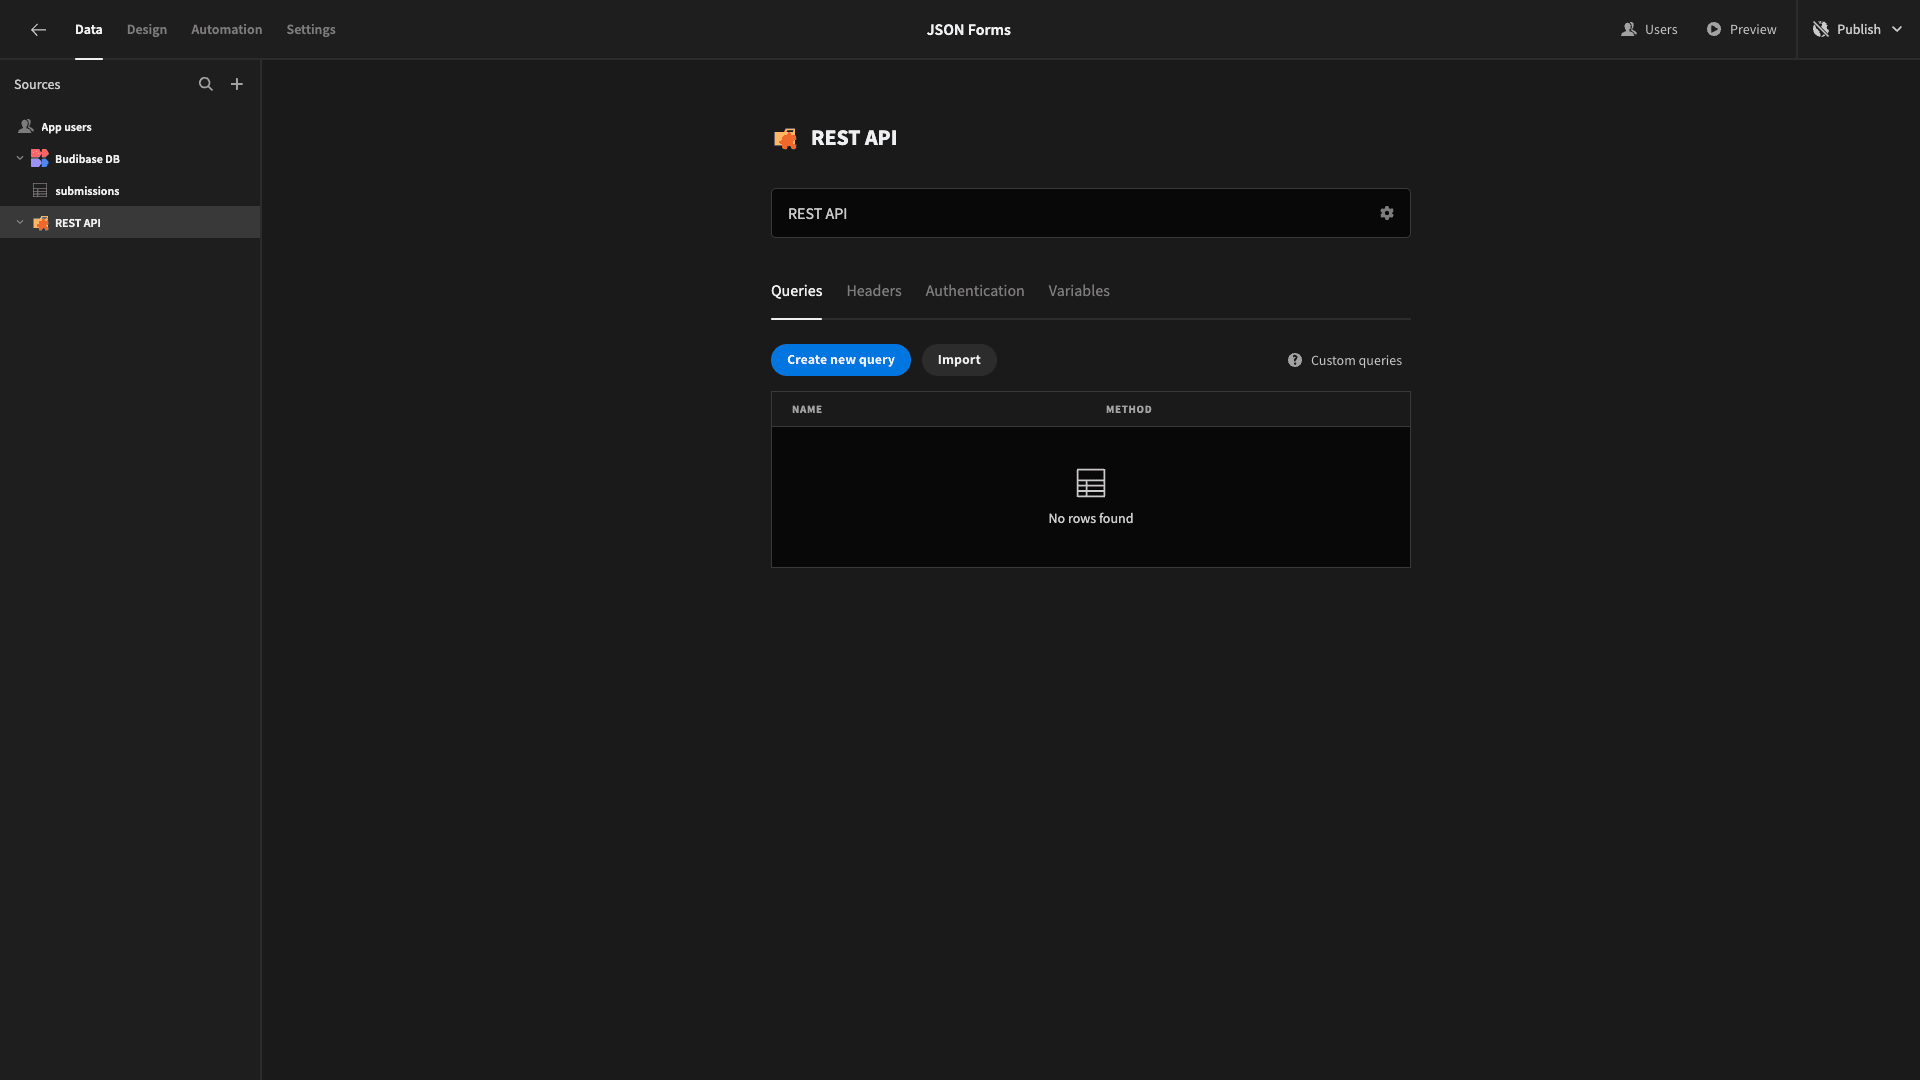Select the Variables tab
The image size is (1920, 1080).
click(1079, 291)
